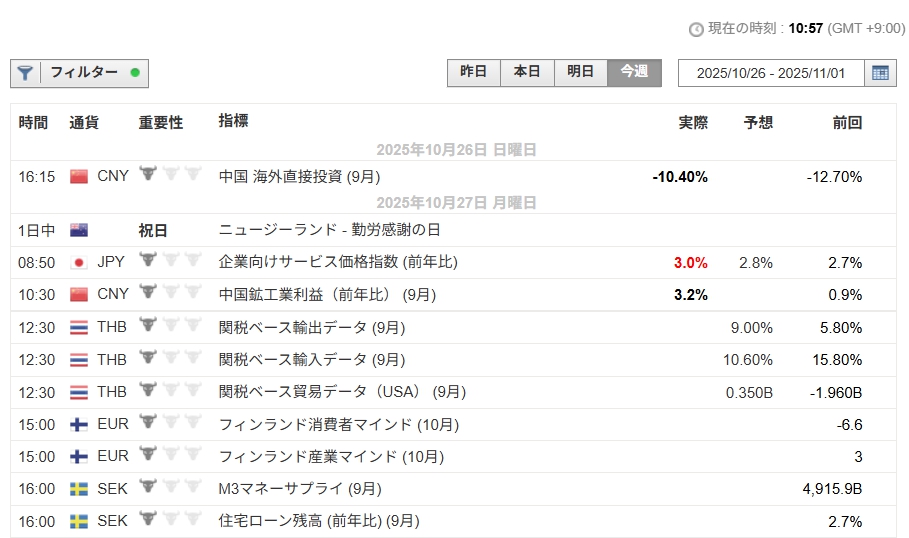
Task: Open the 中国 海外直接投資 (9月) indicator
Action: 299,177
